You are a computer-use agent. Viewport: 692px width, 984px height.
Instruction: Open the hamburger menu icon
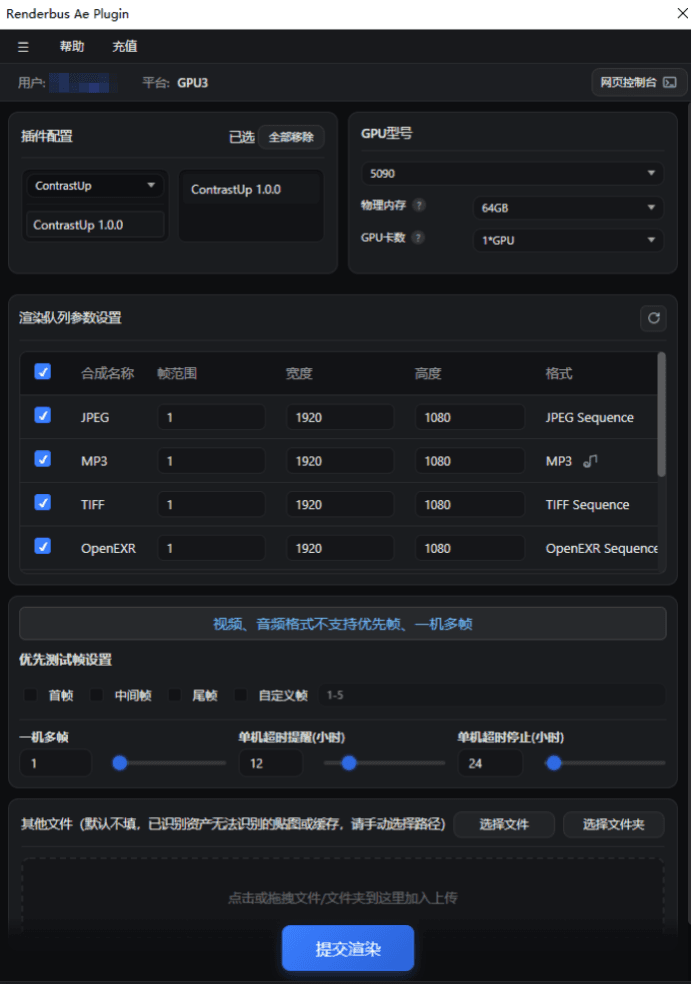[23, 47]
